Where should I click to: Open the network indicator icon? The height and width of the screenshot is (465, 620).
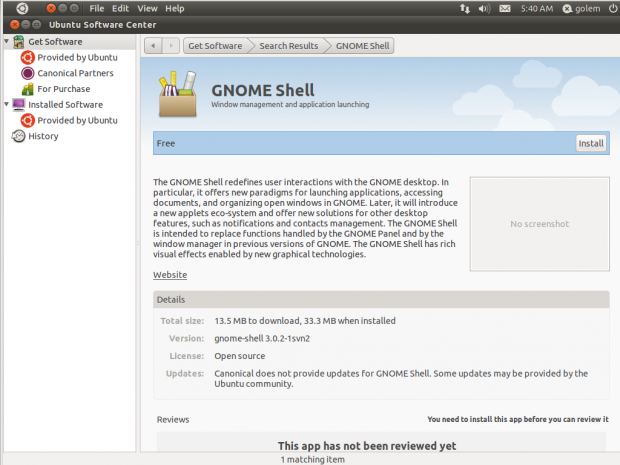(465, 8)
